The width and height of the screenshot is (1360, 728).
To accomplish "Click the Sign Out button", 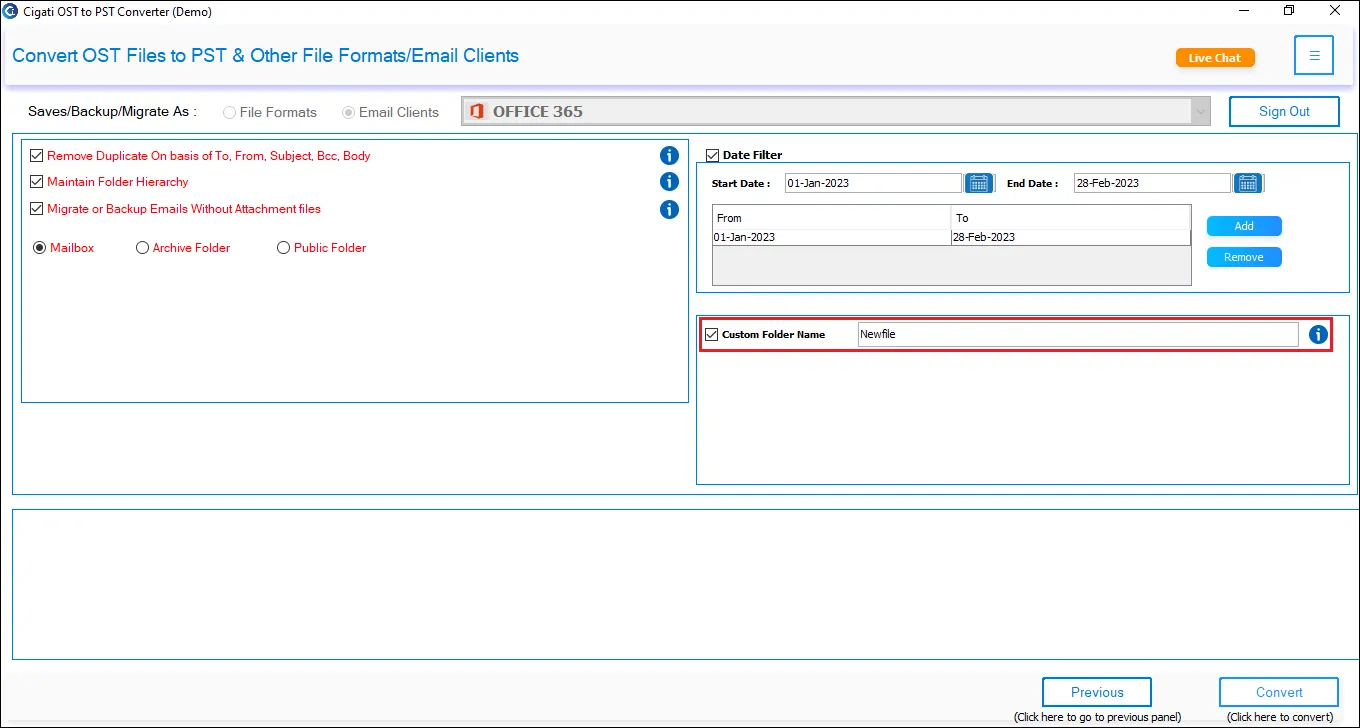I will (x=1284, y=111).
